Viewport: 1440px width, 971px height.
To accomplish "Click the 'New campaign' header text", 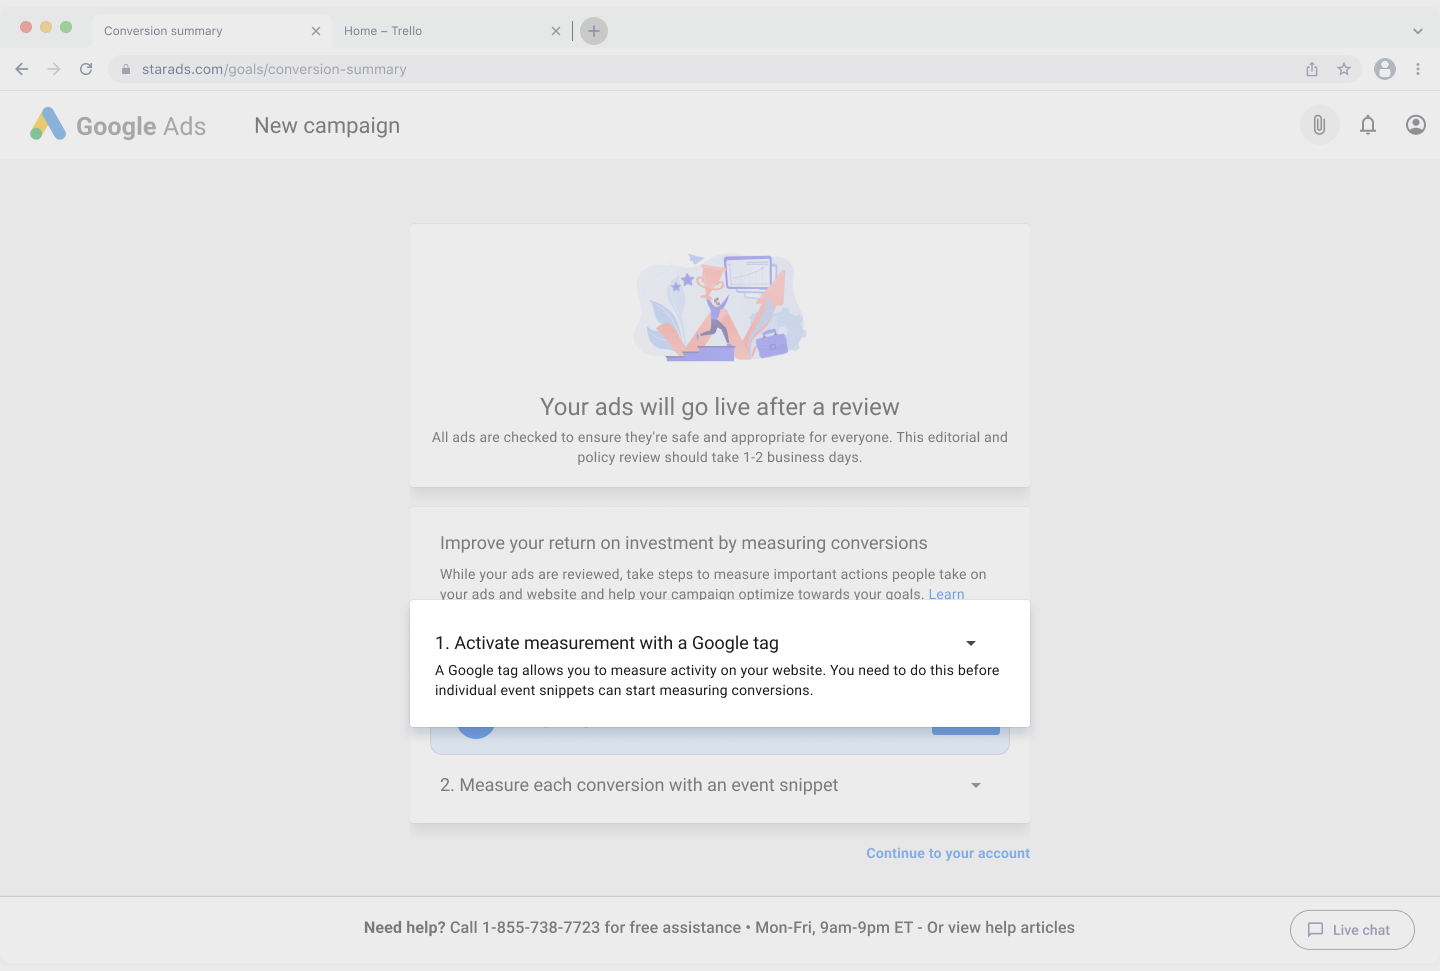I will (327, 125).
